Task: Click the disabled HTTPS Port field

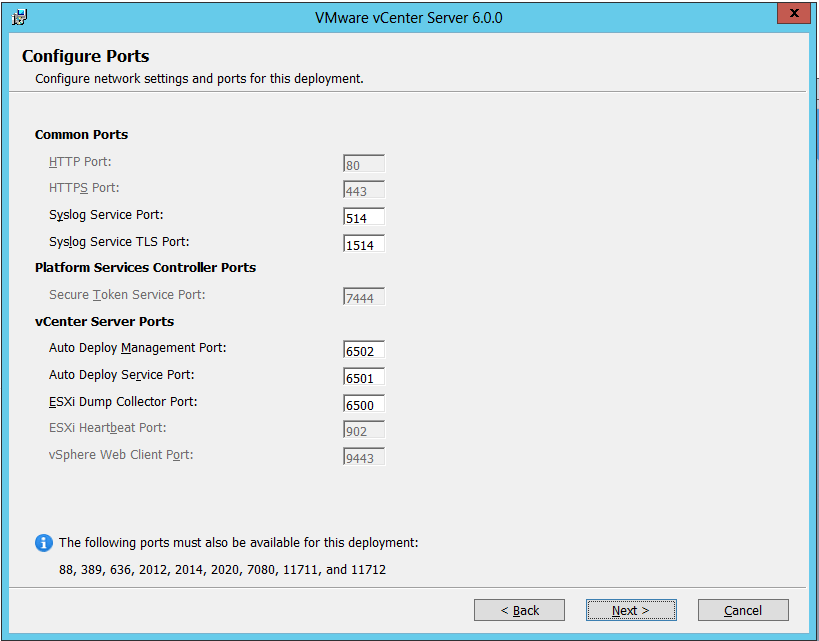Action: coord(364,191)
